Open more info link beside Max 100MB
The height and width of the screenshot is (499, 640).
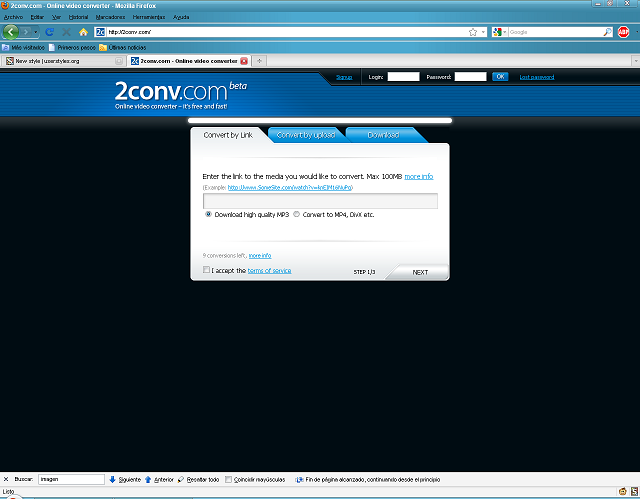[x=419, y=177]
